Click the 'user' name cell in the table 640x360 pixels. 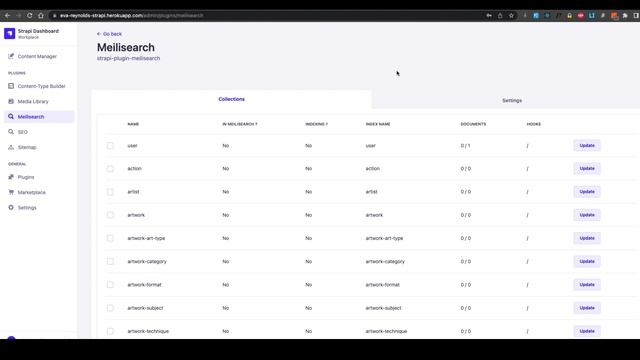point(132,146)
